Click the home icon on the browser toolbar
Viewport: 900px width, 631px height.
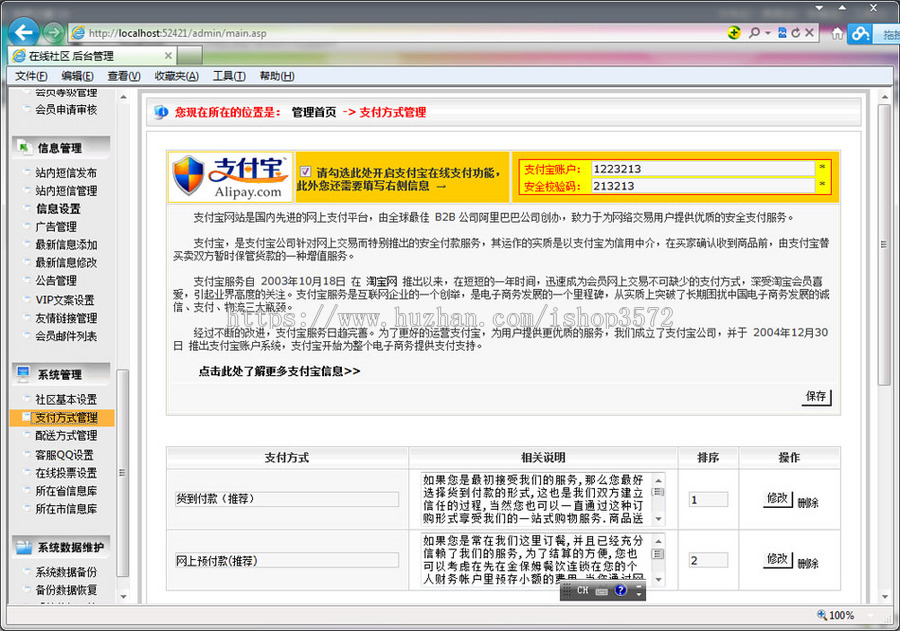point(838,32)
